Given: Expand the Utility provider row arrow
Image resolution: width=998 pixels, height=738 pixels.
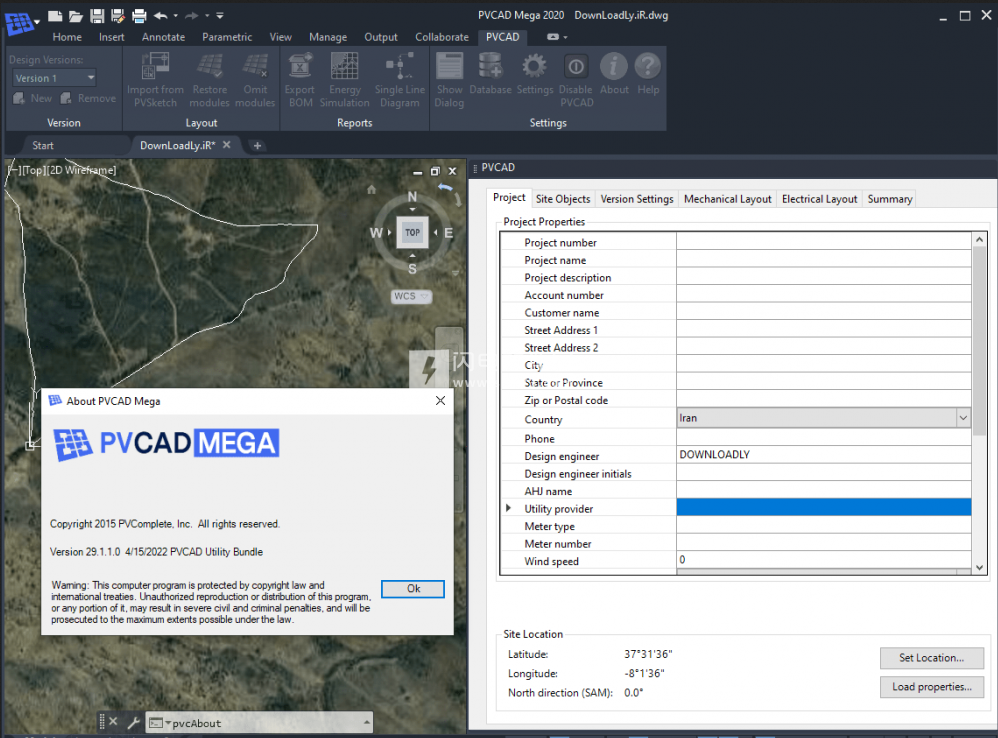Looking at the screenshot, I should click(x=509, y=508).
